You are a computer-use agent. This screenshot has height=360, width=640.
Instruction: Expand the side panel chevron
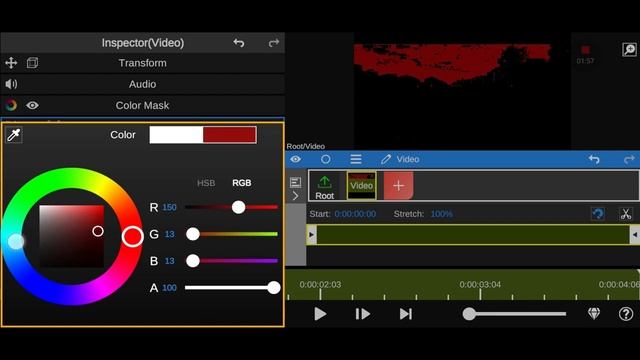tap(296, 196)
